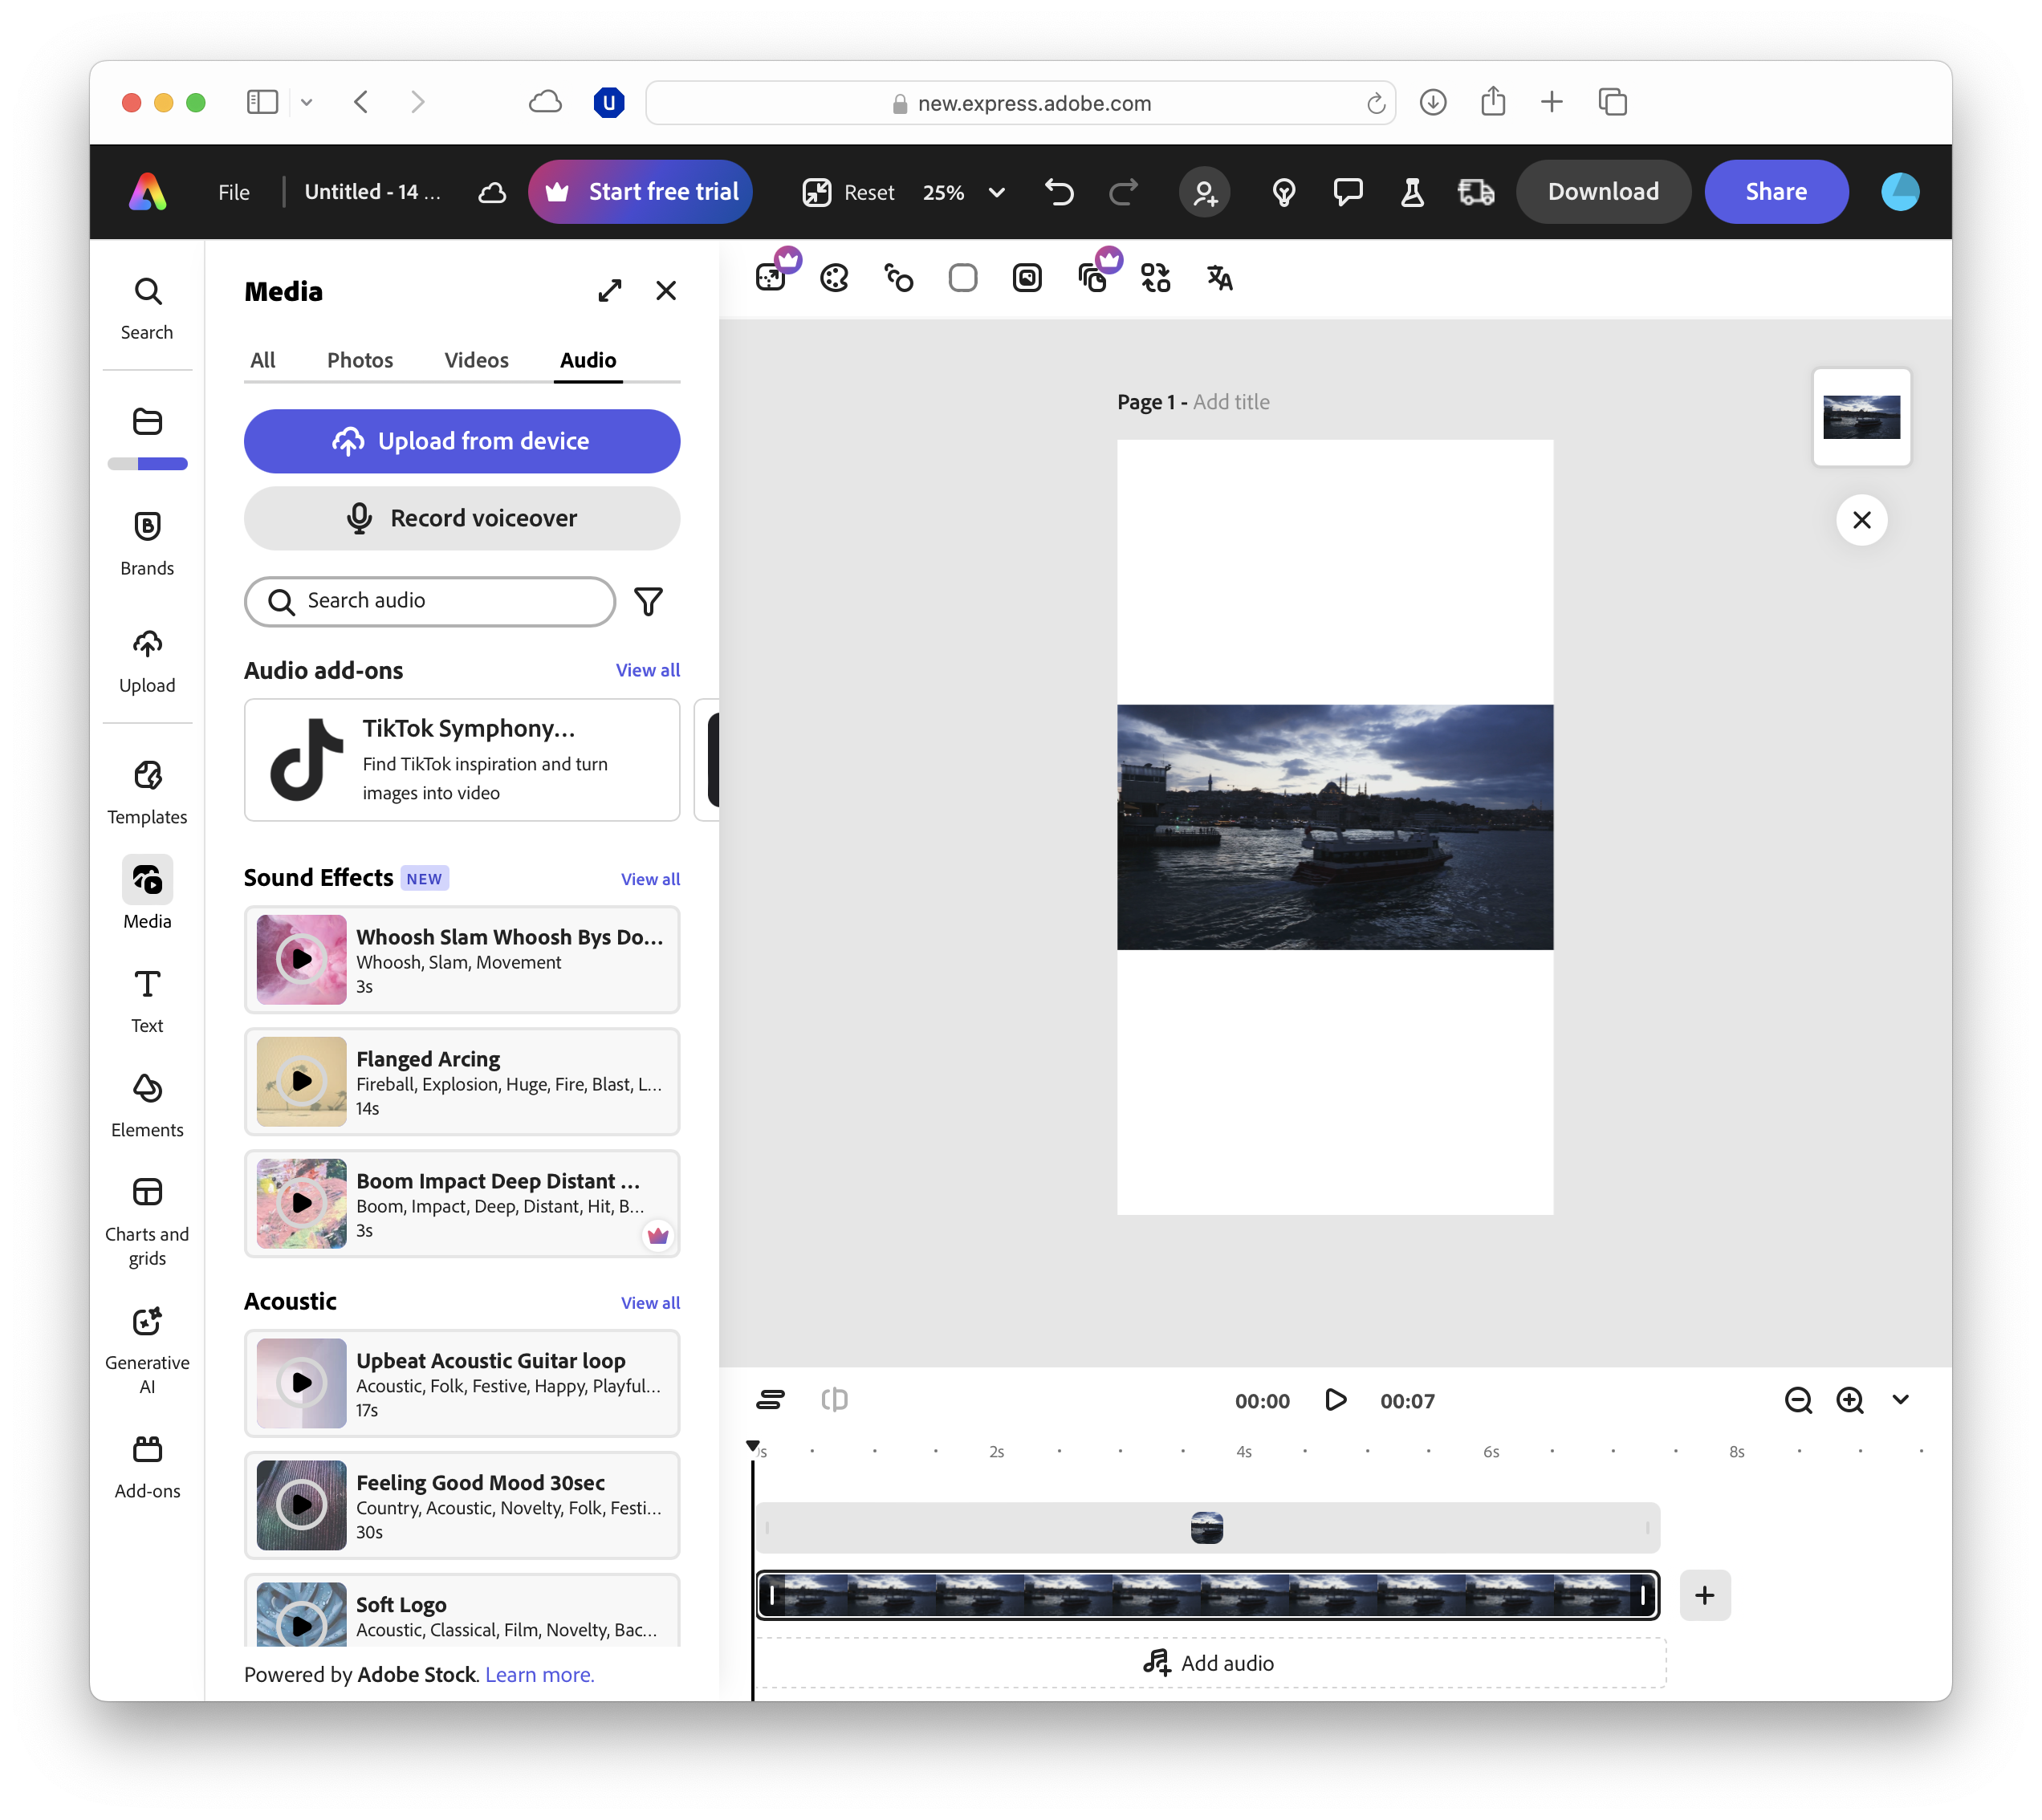Preview Whoosh Slam Whoosh Bys sound
The image size is (2042, 1820).
(x=301, y=960)
